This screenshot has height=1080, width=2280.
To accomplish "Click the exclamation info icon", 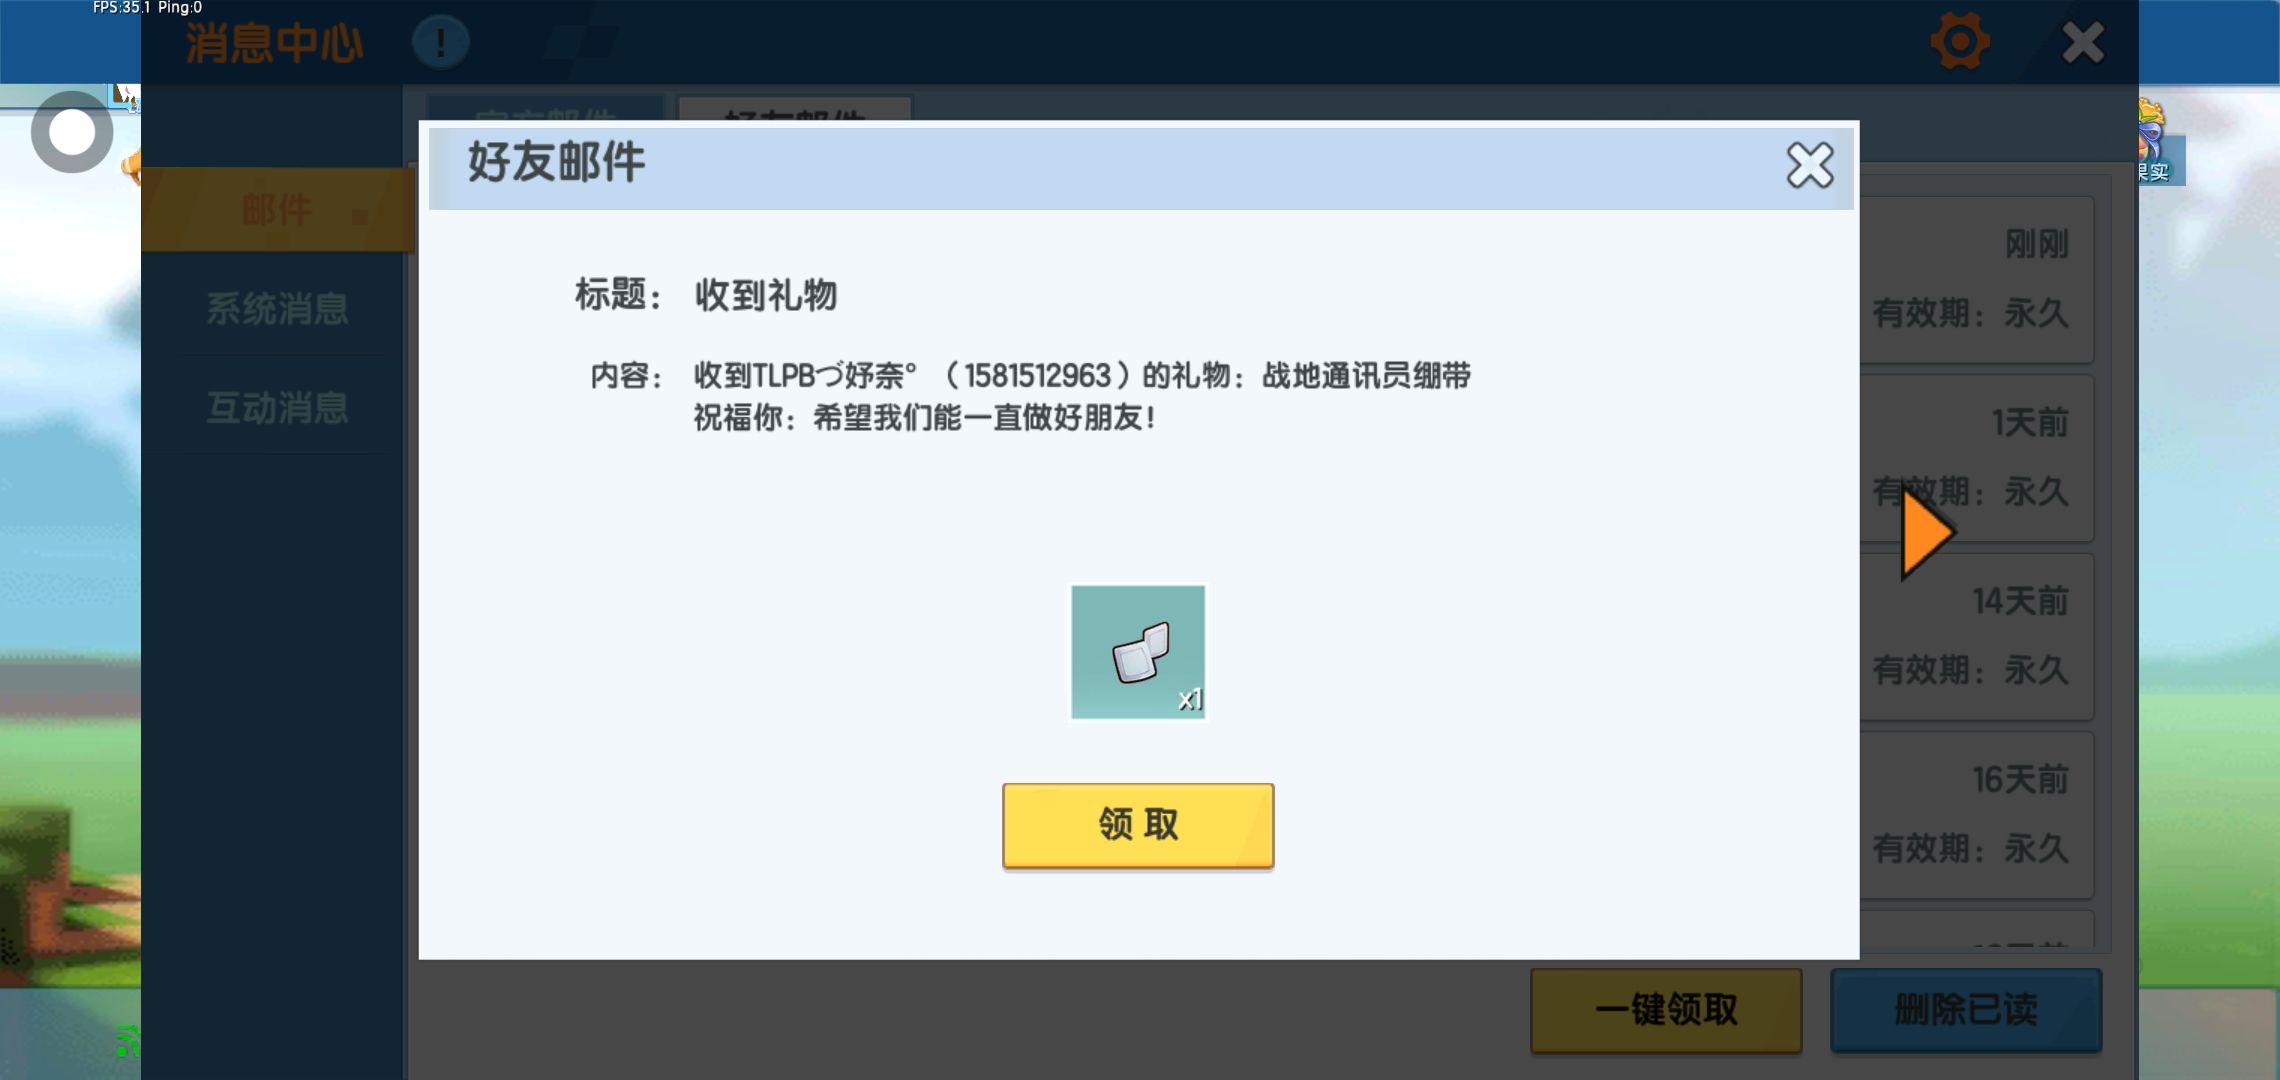I will click(440, 42).
